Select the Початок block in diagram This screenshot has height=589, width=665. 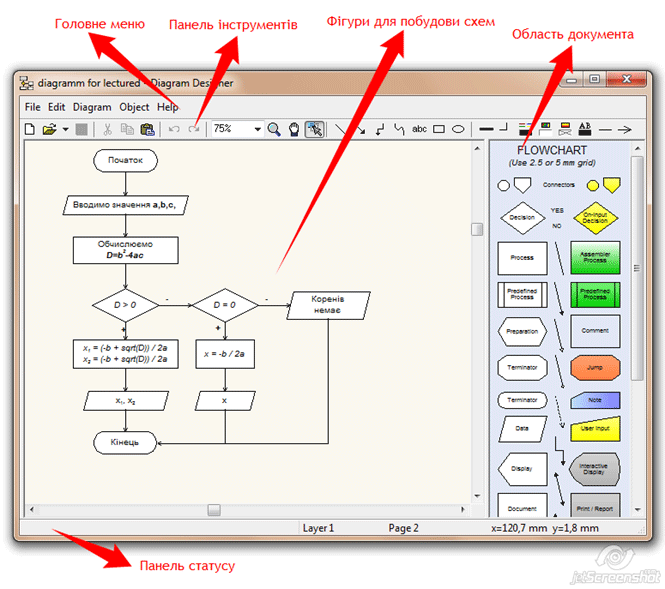click(x=125, y=161)
